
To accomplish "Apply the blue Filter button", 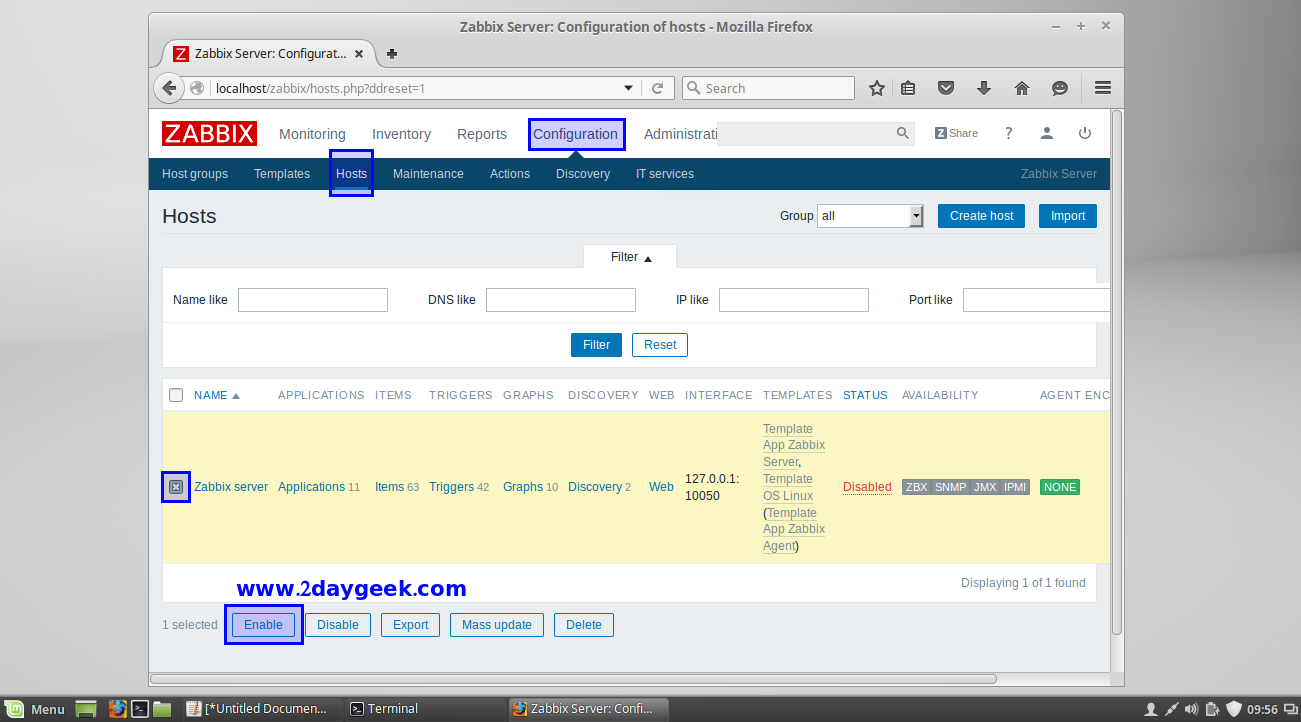I will click(x=596, y=345).
